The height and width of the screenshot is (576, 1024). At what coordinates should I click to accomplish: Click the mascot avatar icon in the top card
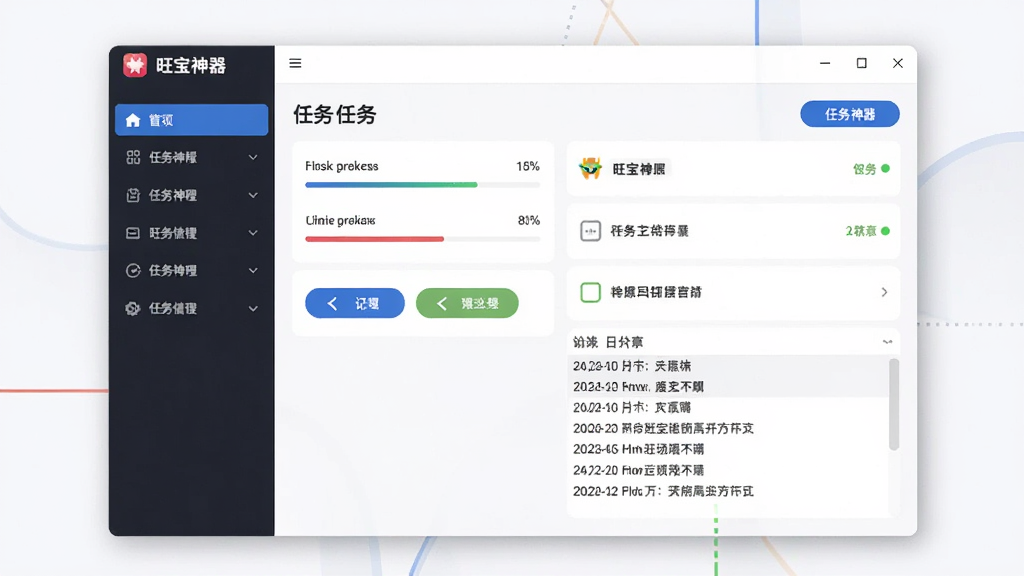coord(590,168)
